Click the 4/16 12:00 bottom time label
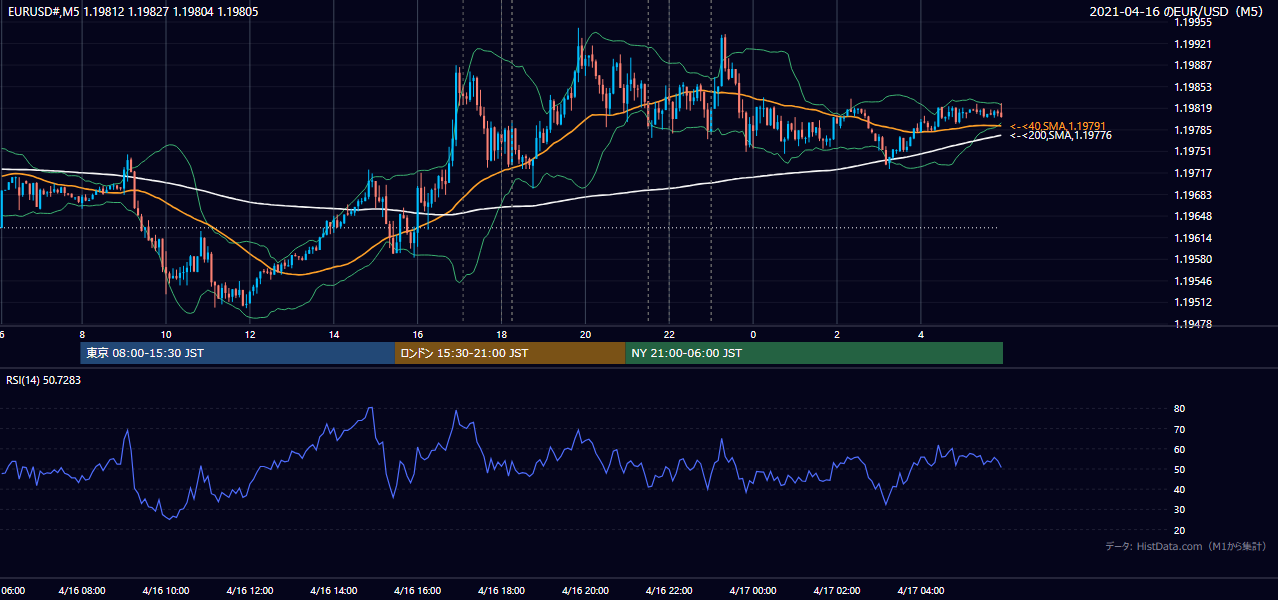The height and width of the screenshot is (600, 1278). tap(249, 591)
